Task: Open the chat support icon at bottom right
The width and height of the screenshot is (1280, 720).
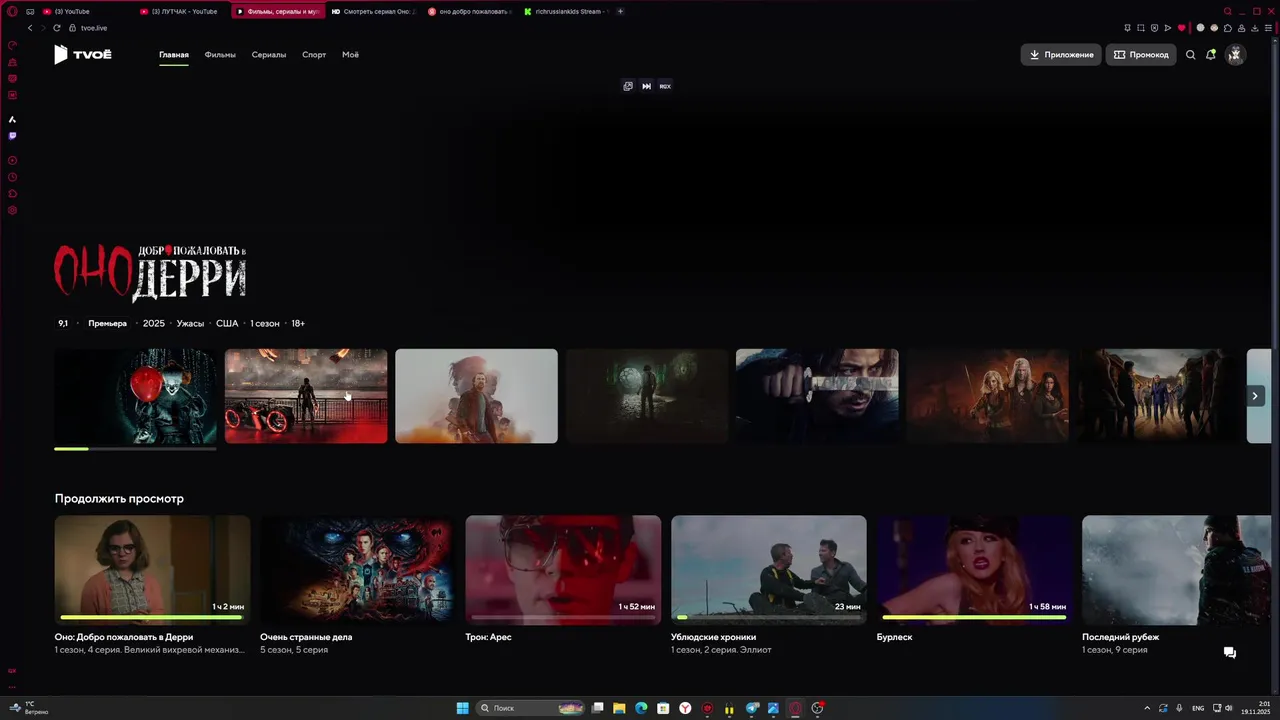Action: click(x=1230, y=652)
